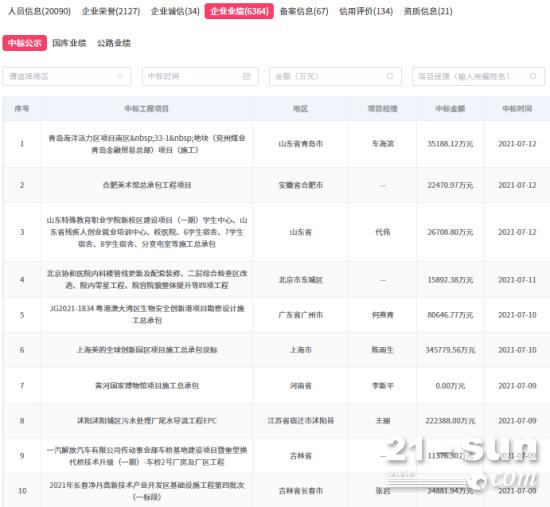The height and width of the screenshot is (507, 550).
Task: Switch to the 企业荣誉(2127) tab
Action: click(x=111, y=11)
